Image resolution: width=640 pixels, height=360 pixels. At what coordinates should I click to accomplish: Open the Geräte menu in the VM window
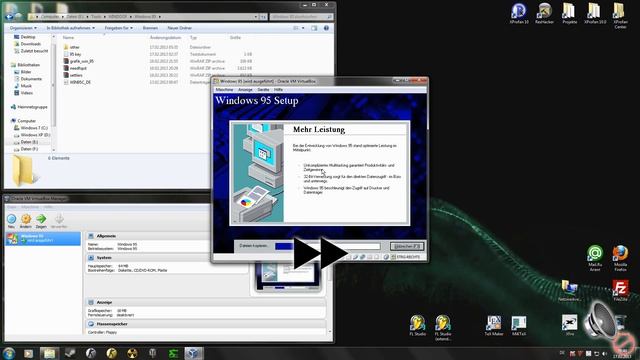point(263,89)
